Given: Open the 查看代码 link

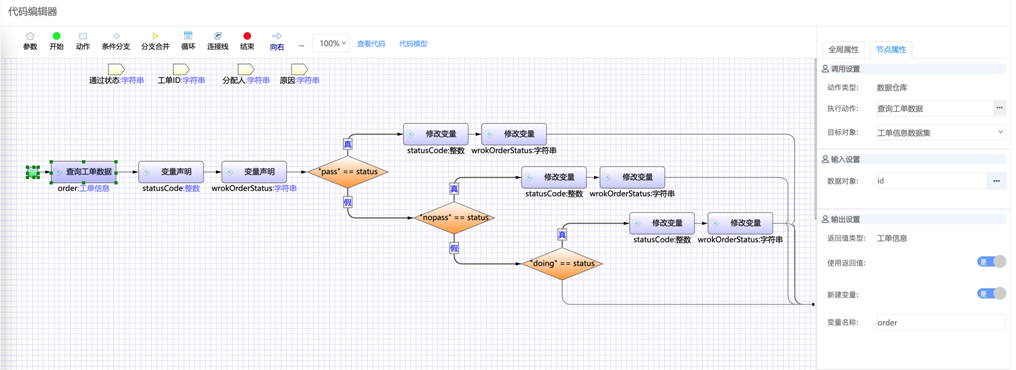Looking at the screenshot, I should [371, 44].
